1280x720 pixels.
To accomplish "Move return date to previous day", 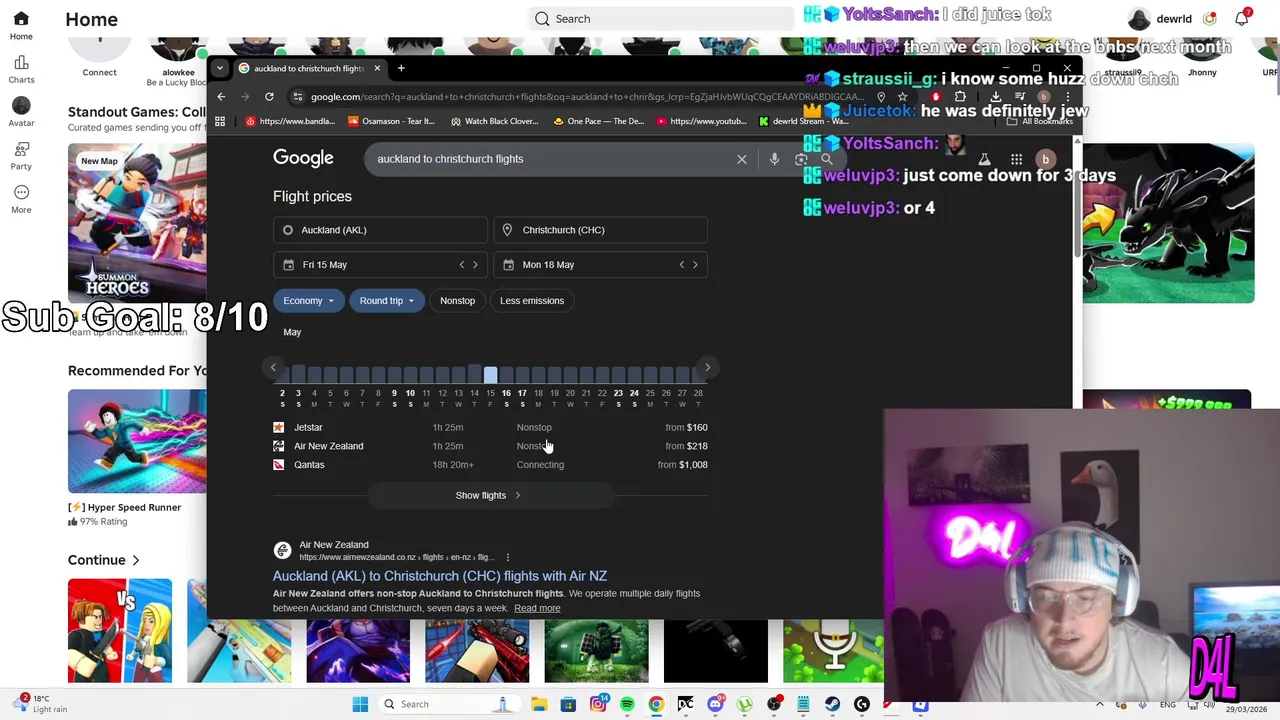I will tap(682, 265).
